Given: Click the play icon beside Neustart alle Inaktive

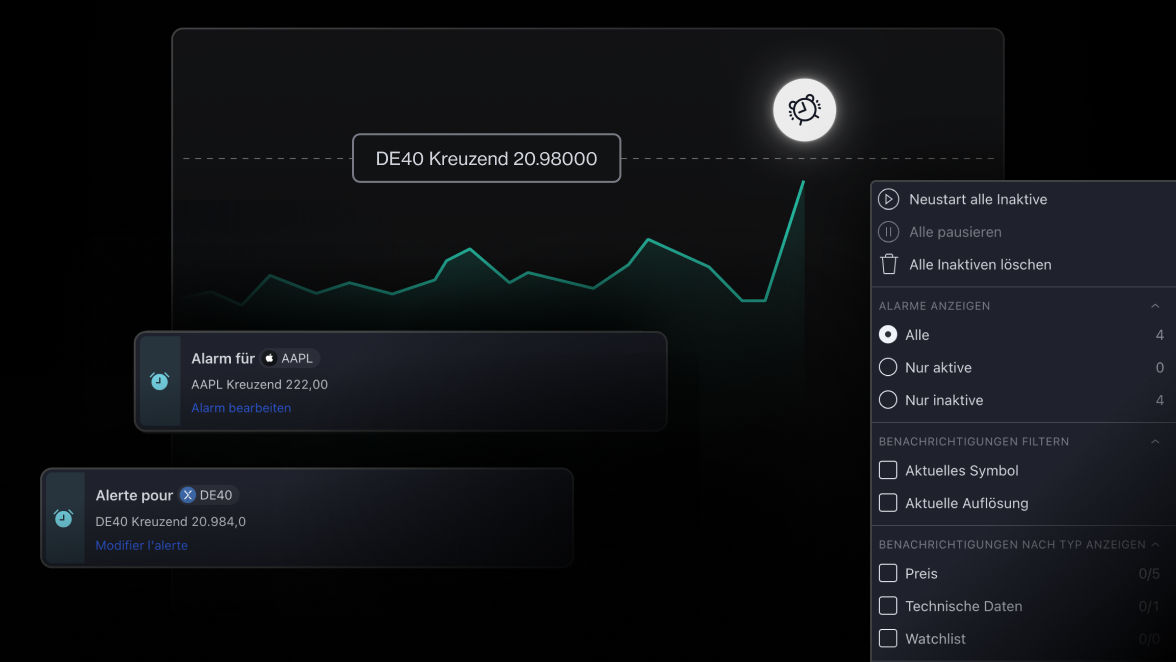Looking at the screenshot, I should pos(888,199).
